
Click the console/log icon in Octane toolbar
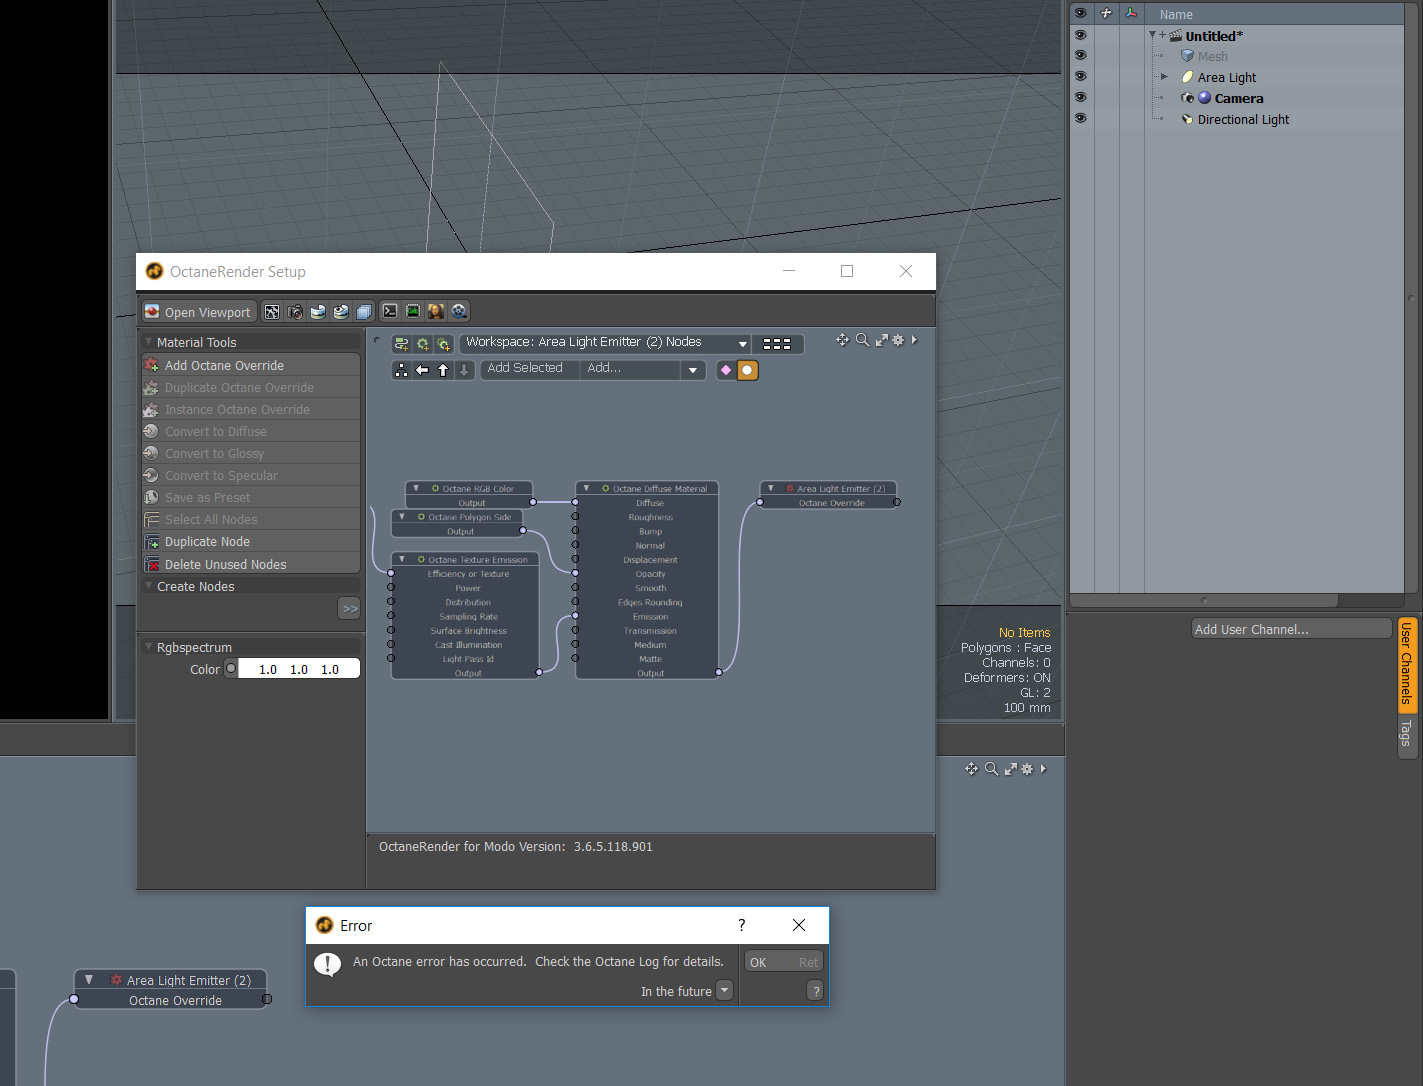pos(390,312)
